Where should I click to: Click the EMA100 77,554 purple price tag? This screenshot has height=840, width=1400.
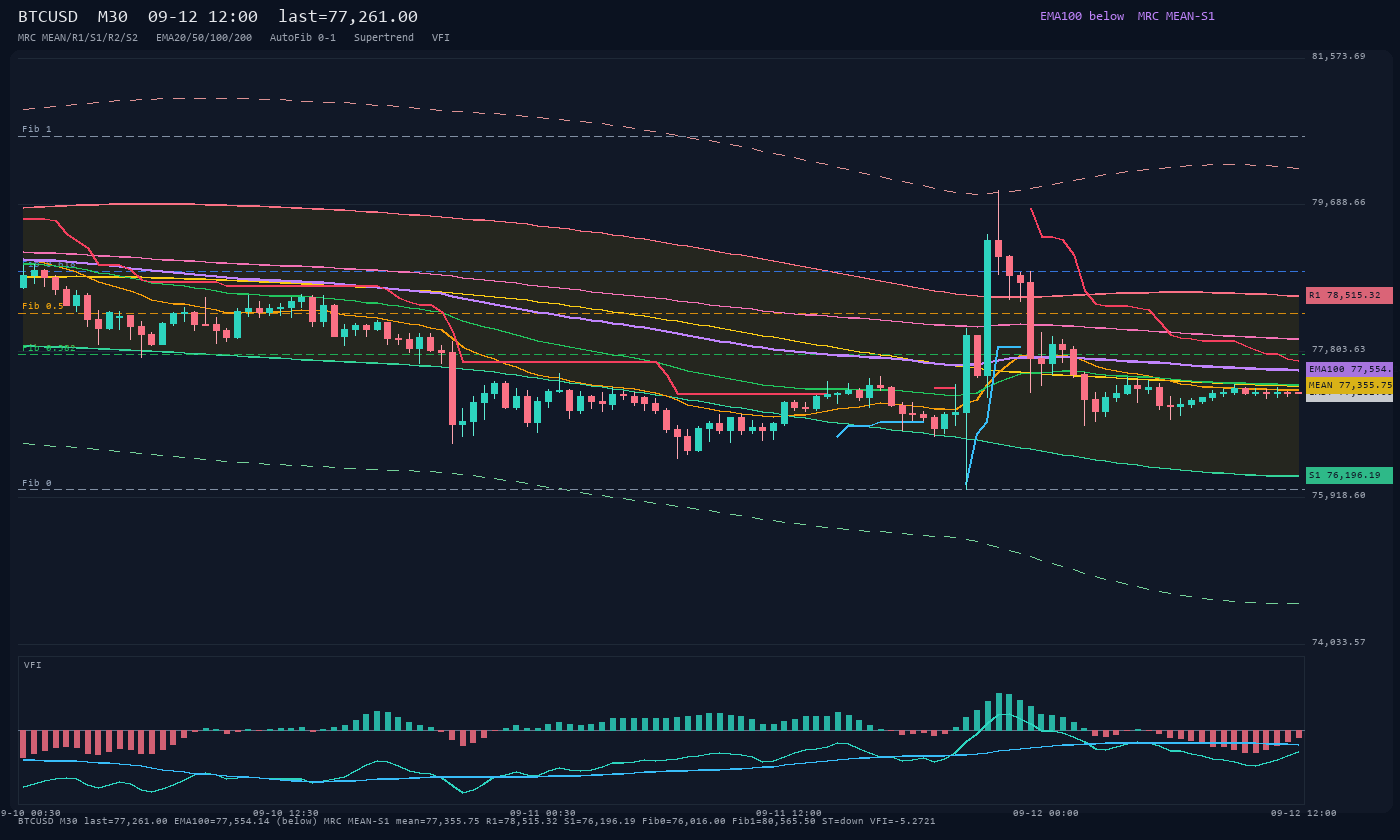[1349, 369]
